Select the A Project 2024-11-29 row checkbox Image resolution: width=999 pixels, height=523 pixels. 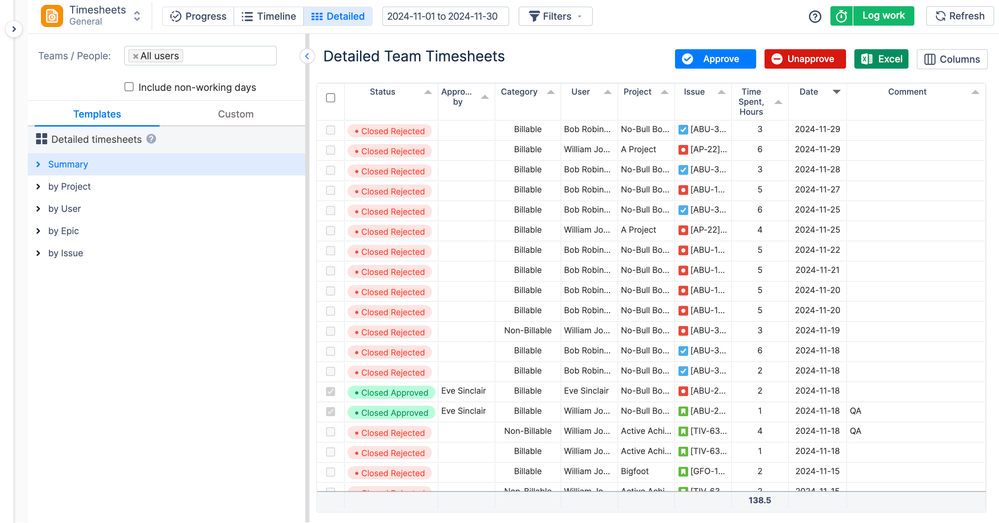[331, 150]
